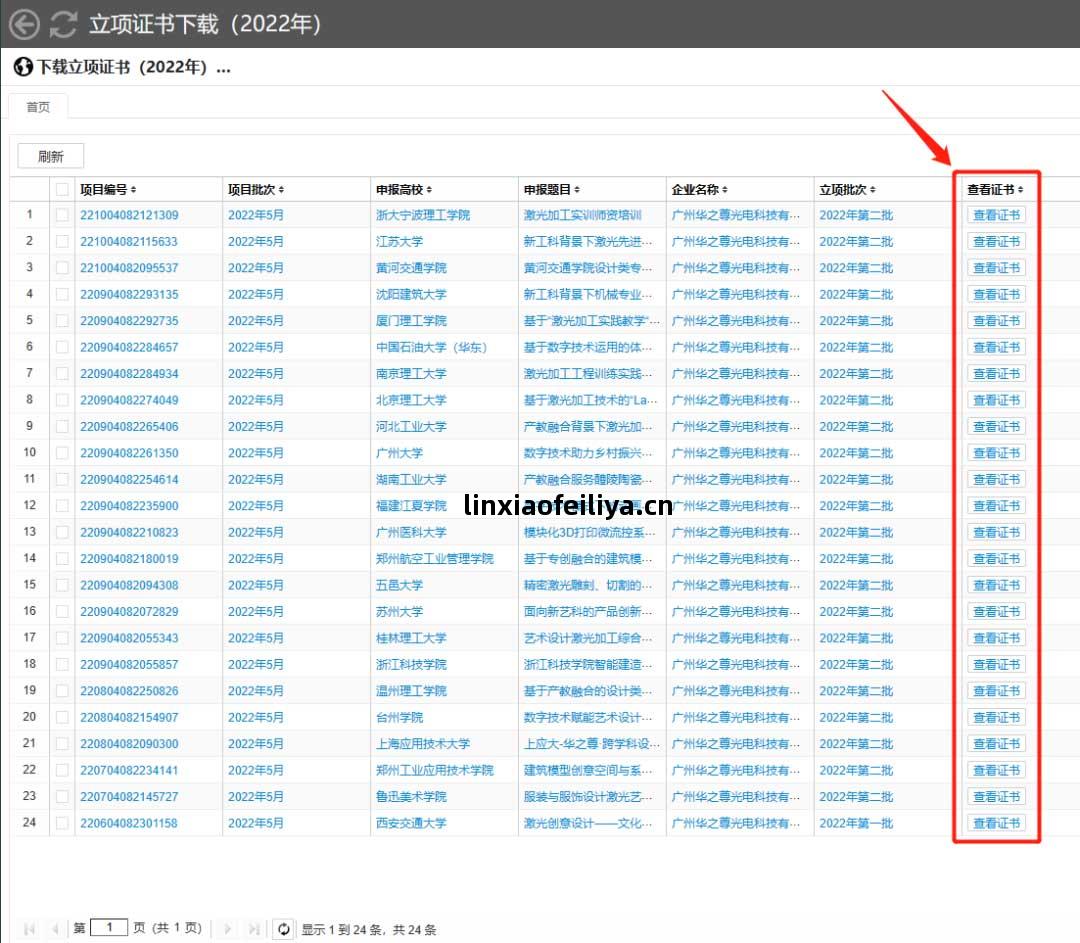This screenshot has width=1080, height=943.
Task: Open project number link 220904082261350
Action: coord(129,453)
